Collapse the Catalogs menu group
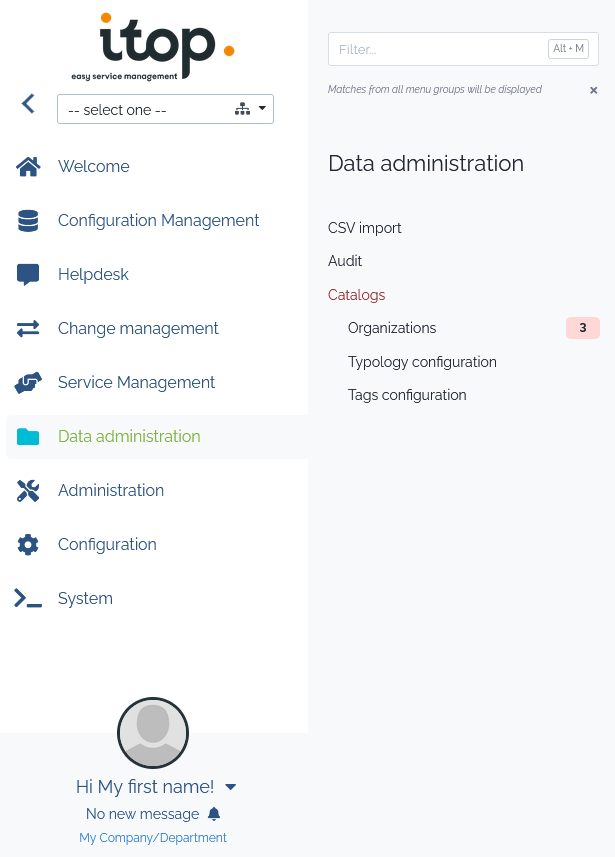 click(x=356, y=295)
